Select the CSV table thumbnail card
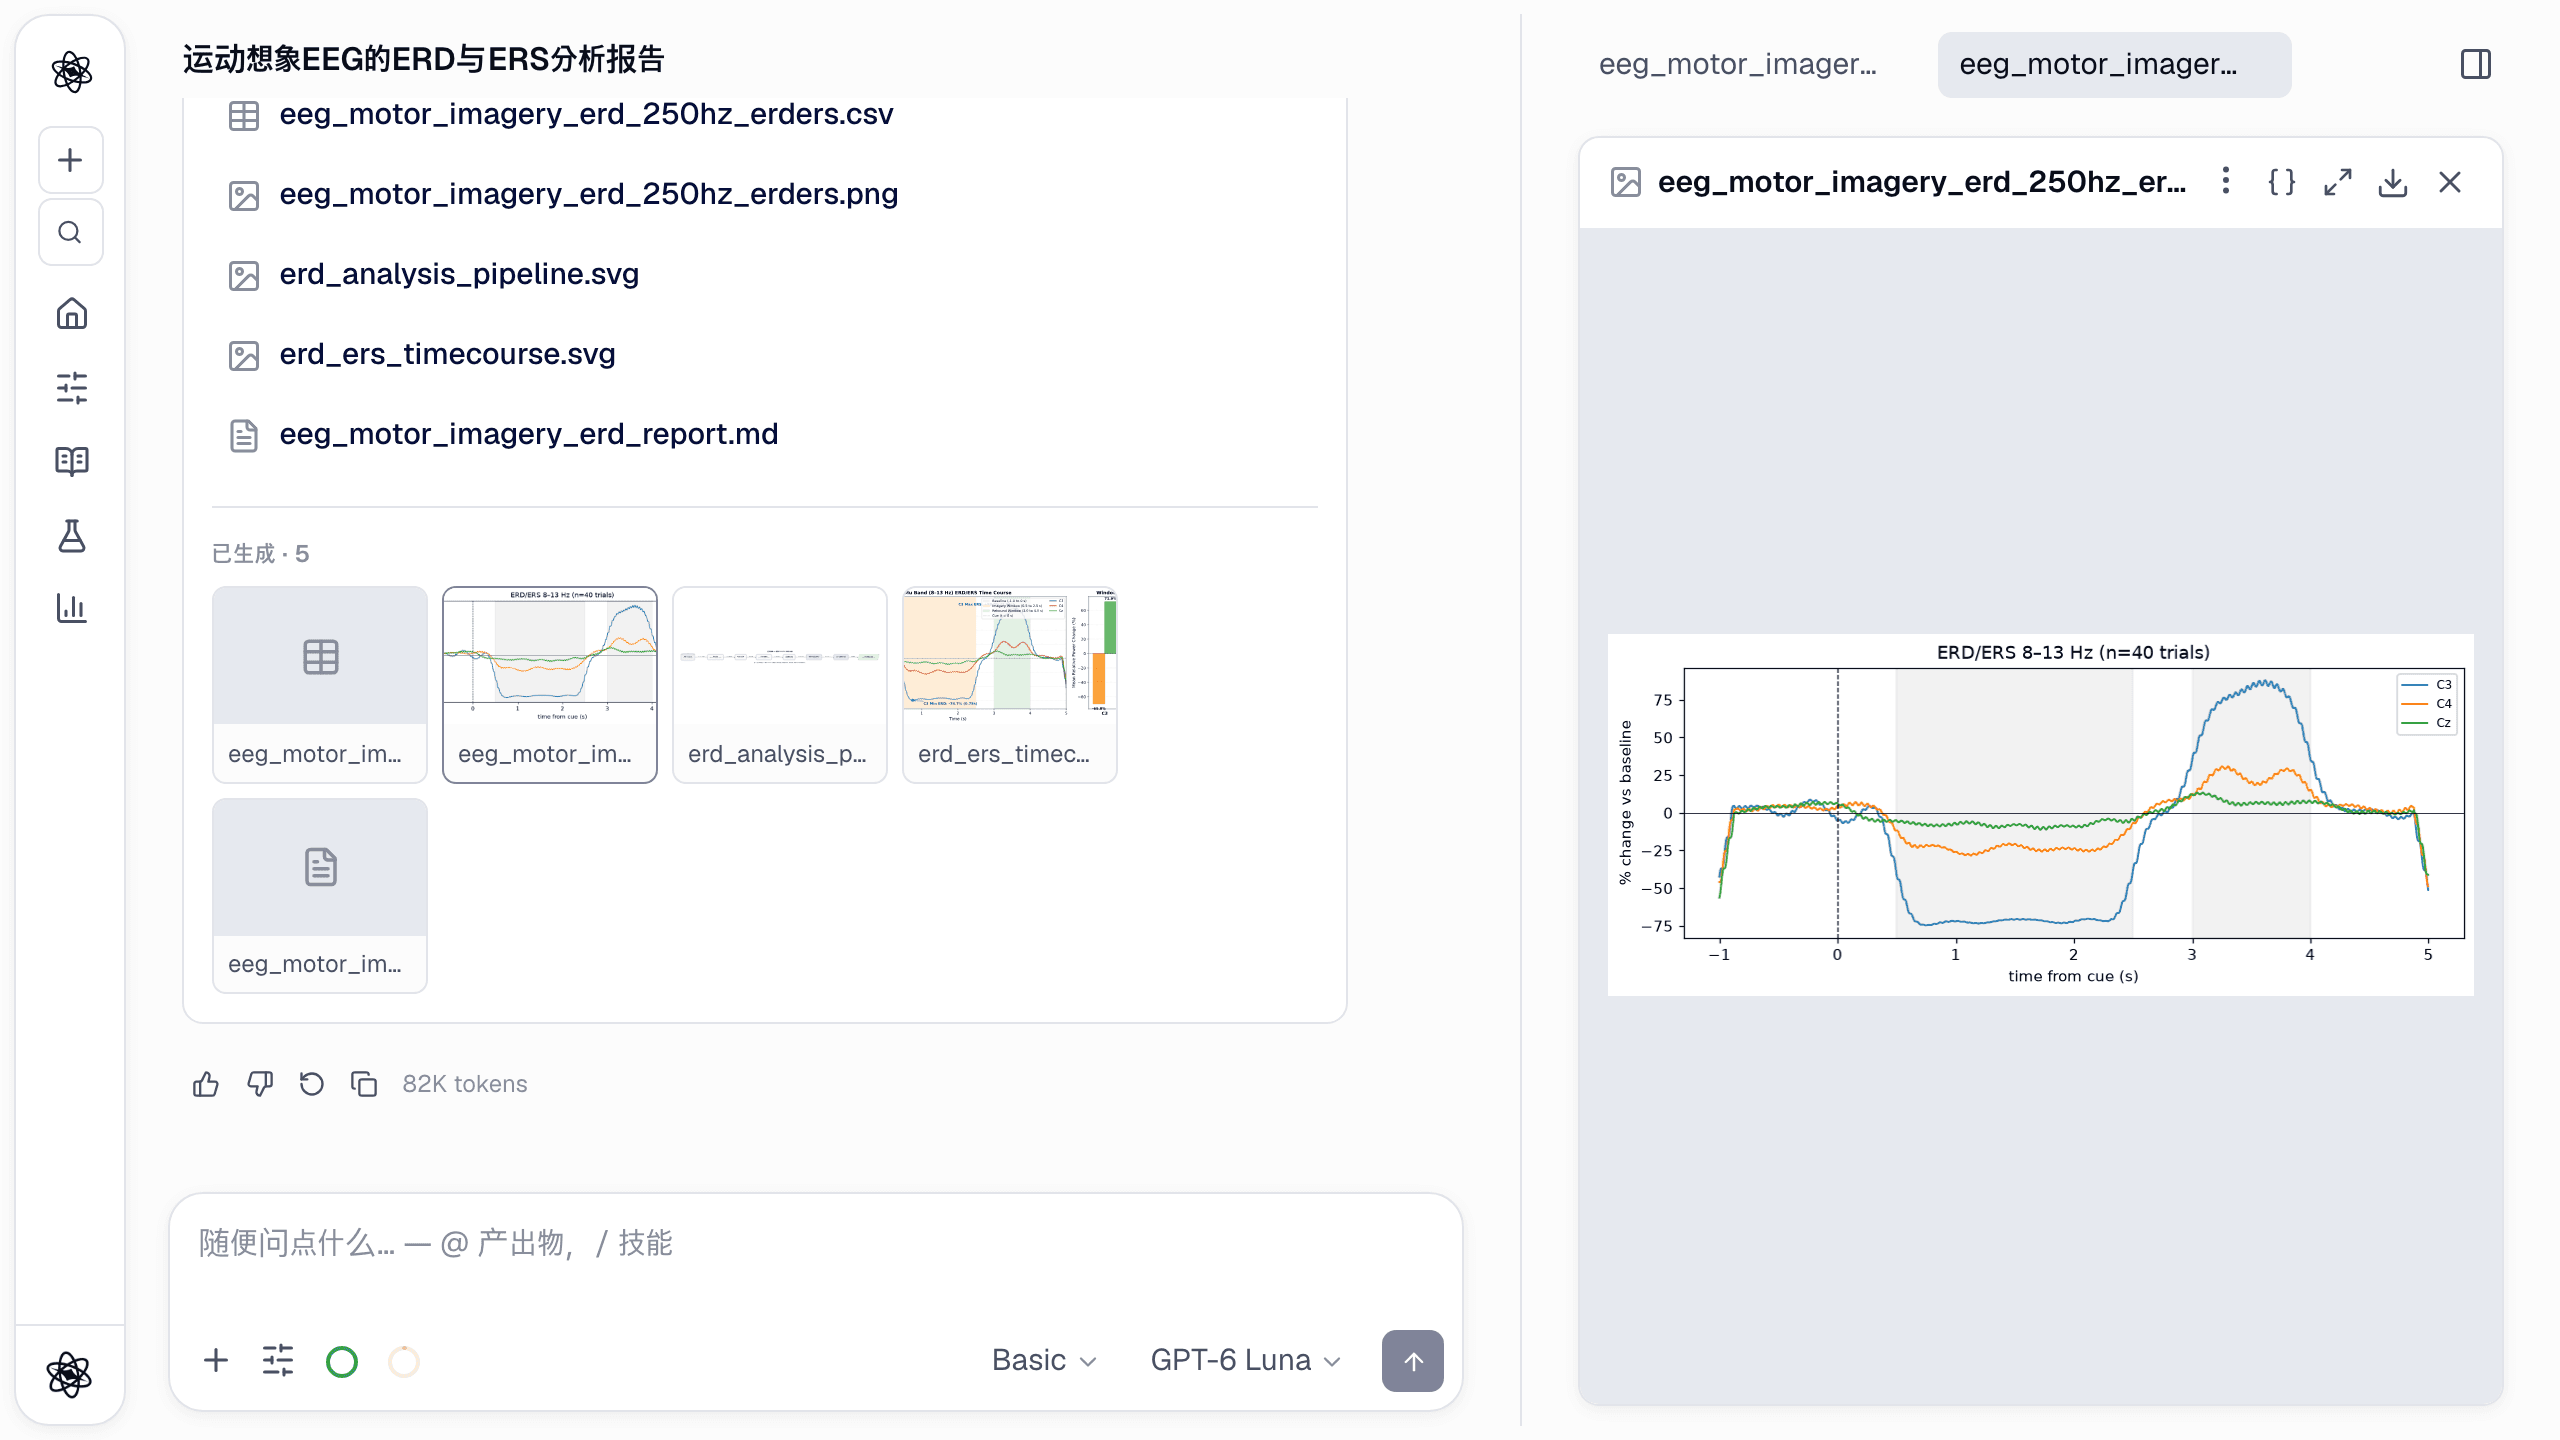Image resolution: width=2560 pixels, height=1440 pixels. tap(320, 685)
